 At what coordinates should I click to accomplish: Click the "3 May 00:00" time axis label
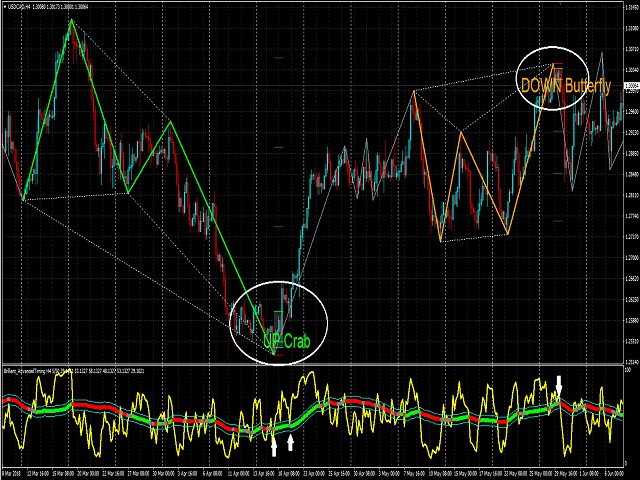tap(389, 473)
